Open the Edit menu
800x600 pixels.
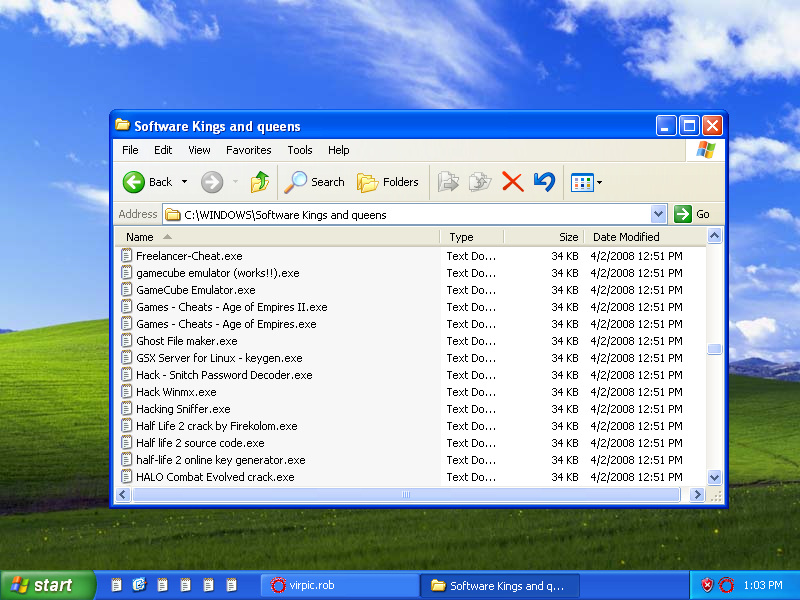163,150
